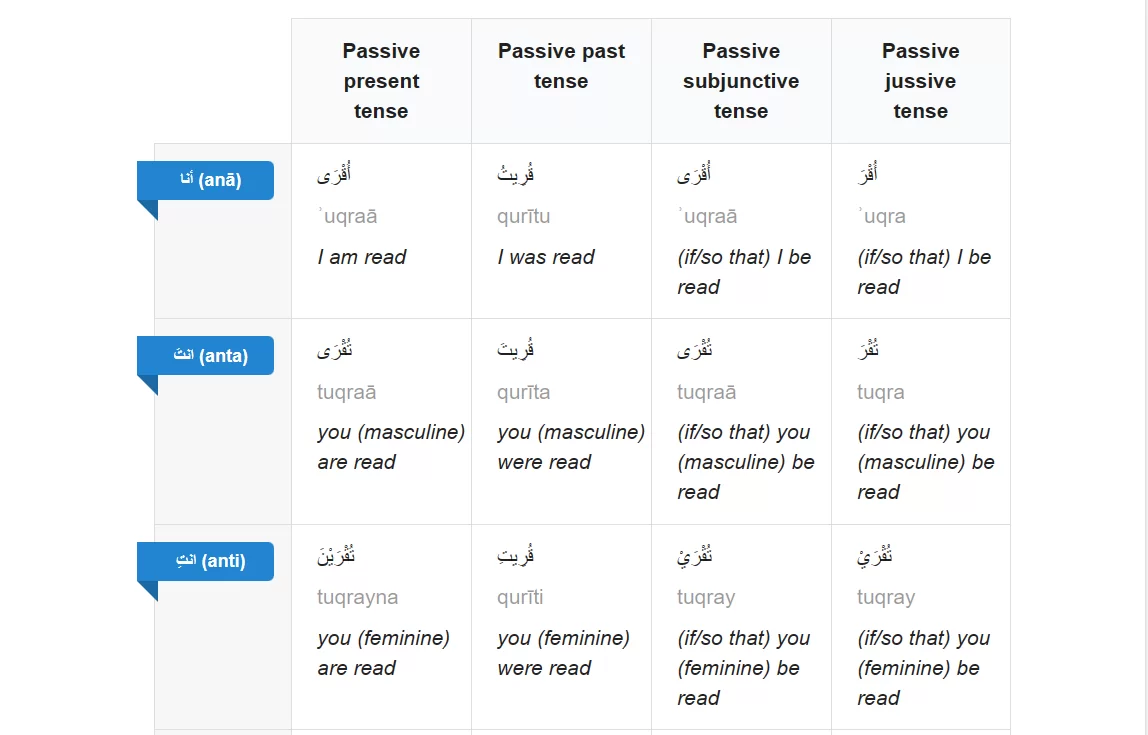The width and height of the screenshot is (1148, 735).
Task: Click the blue anta pronoun label
Action: (x=206, y=356)
